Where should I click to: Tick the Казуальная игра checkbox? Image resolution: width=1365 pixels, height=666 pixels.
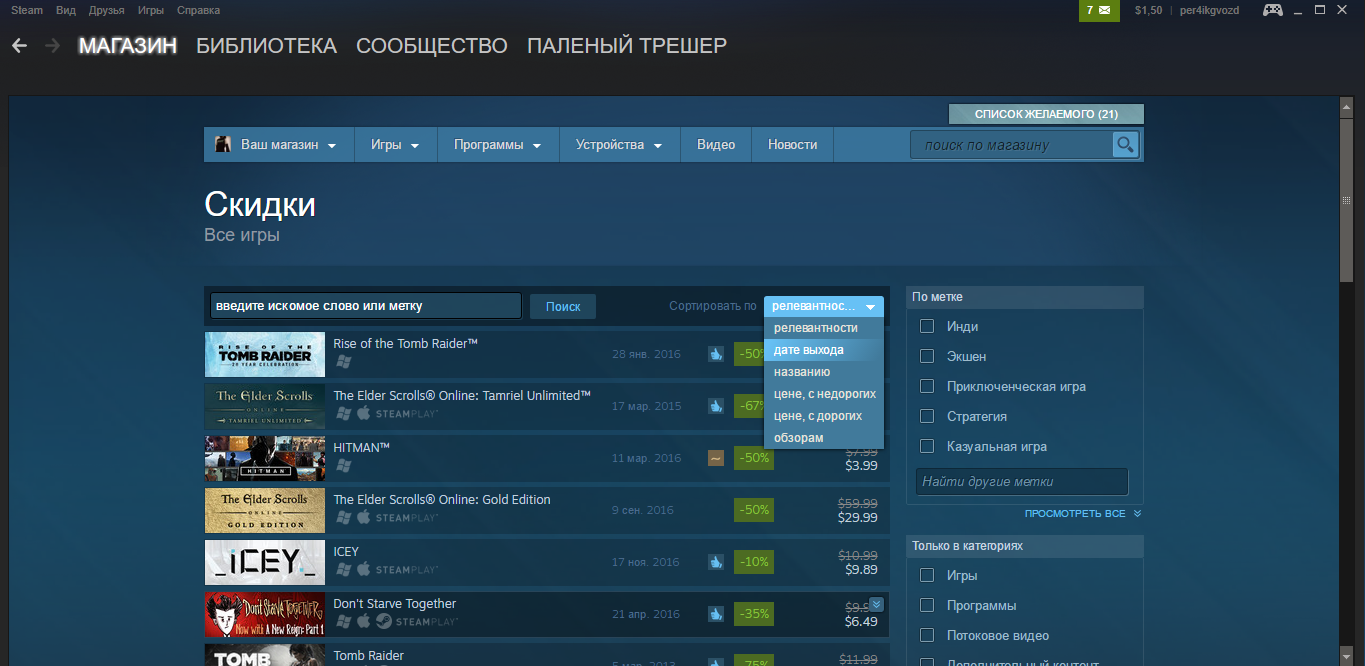(927, 446)
